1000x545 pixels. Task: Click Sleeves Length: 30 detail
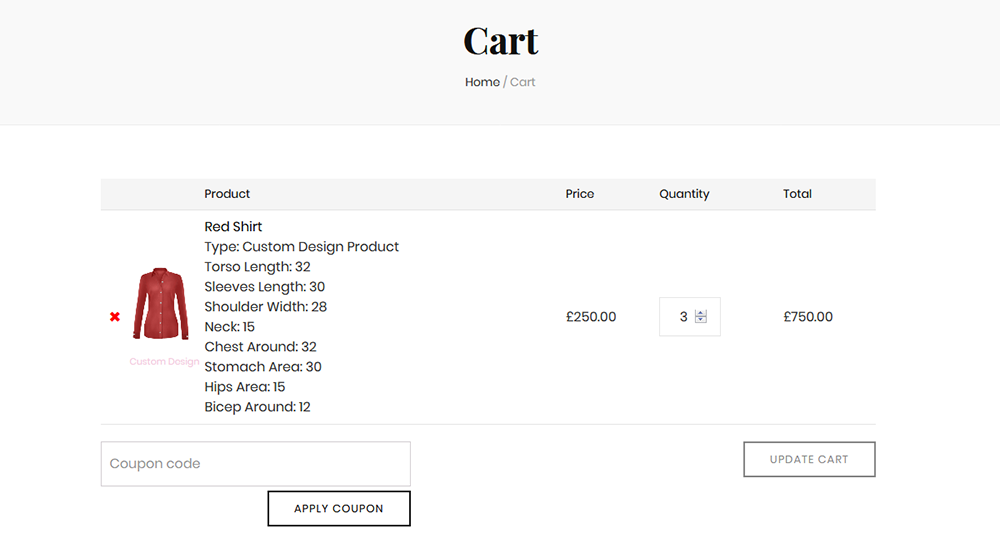[x=265, y=287]
